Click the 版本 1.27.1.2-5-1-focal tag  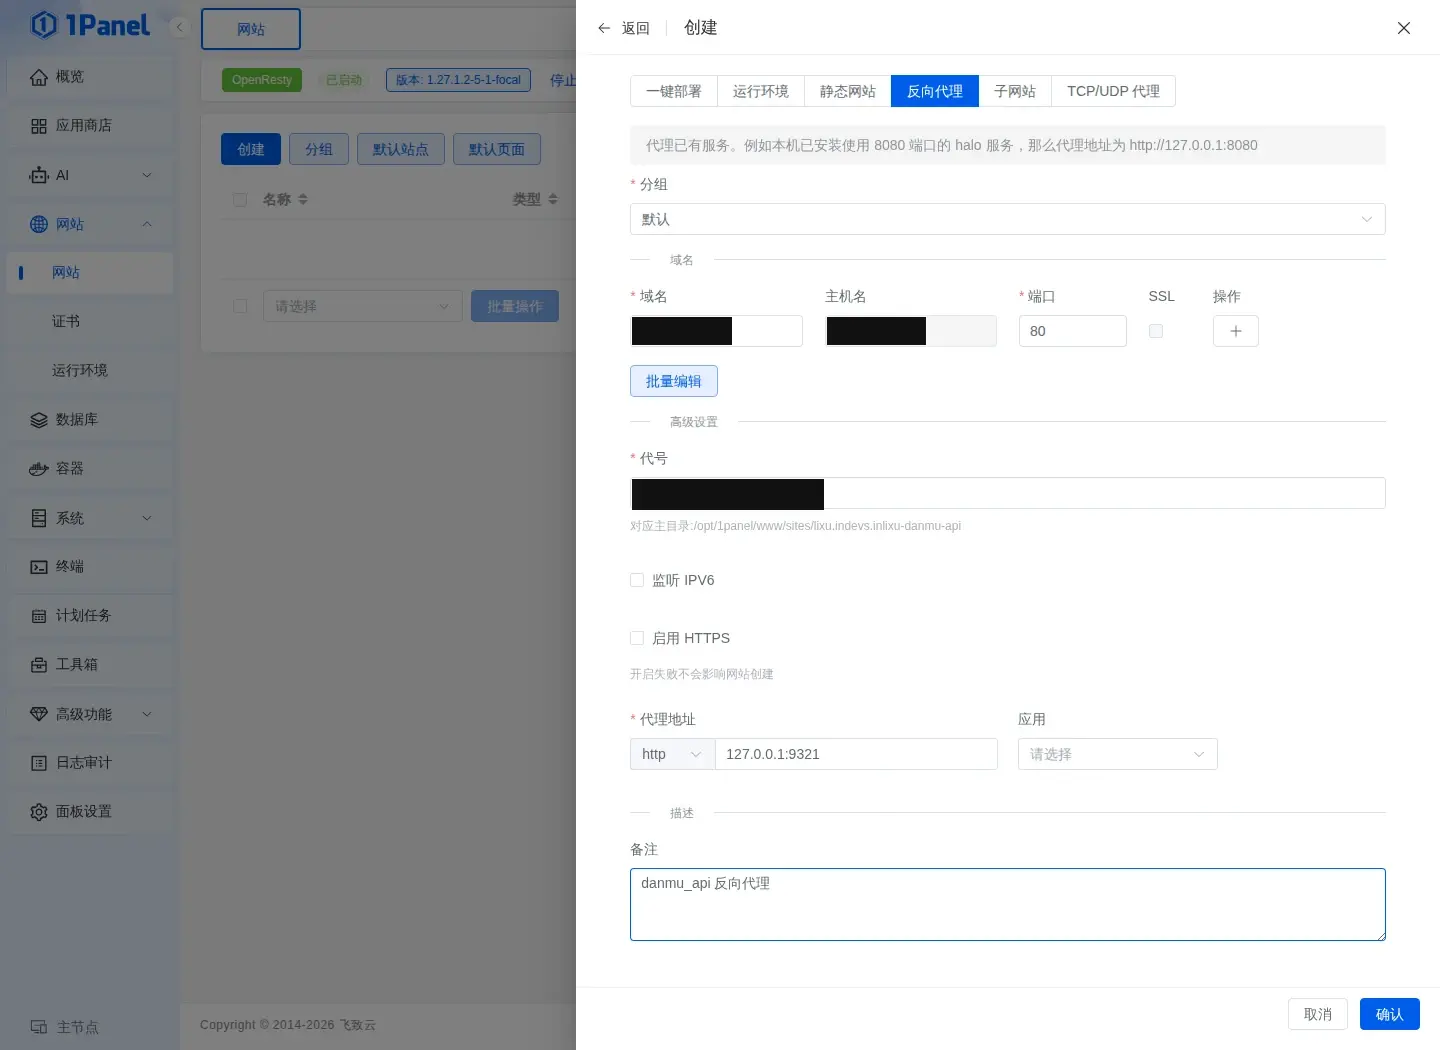(458, 80)
